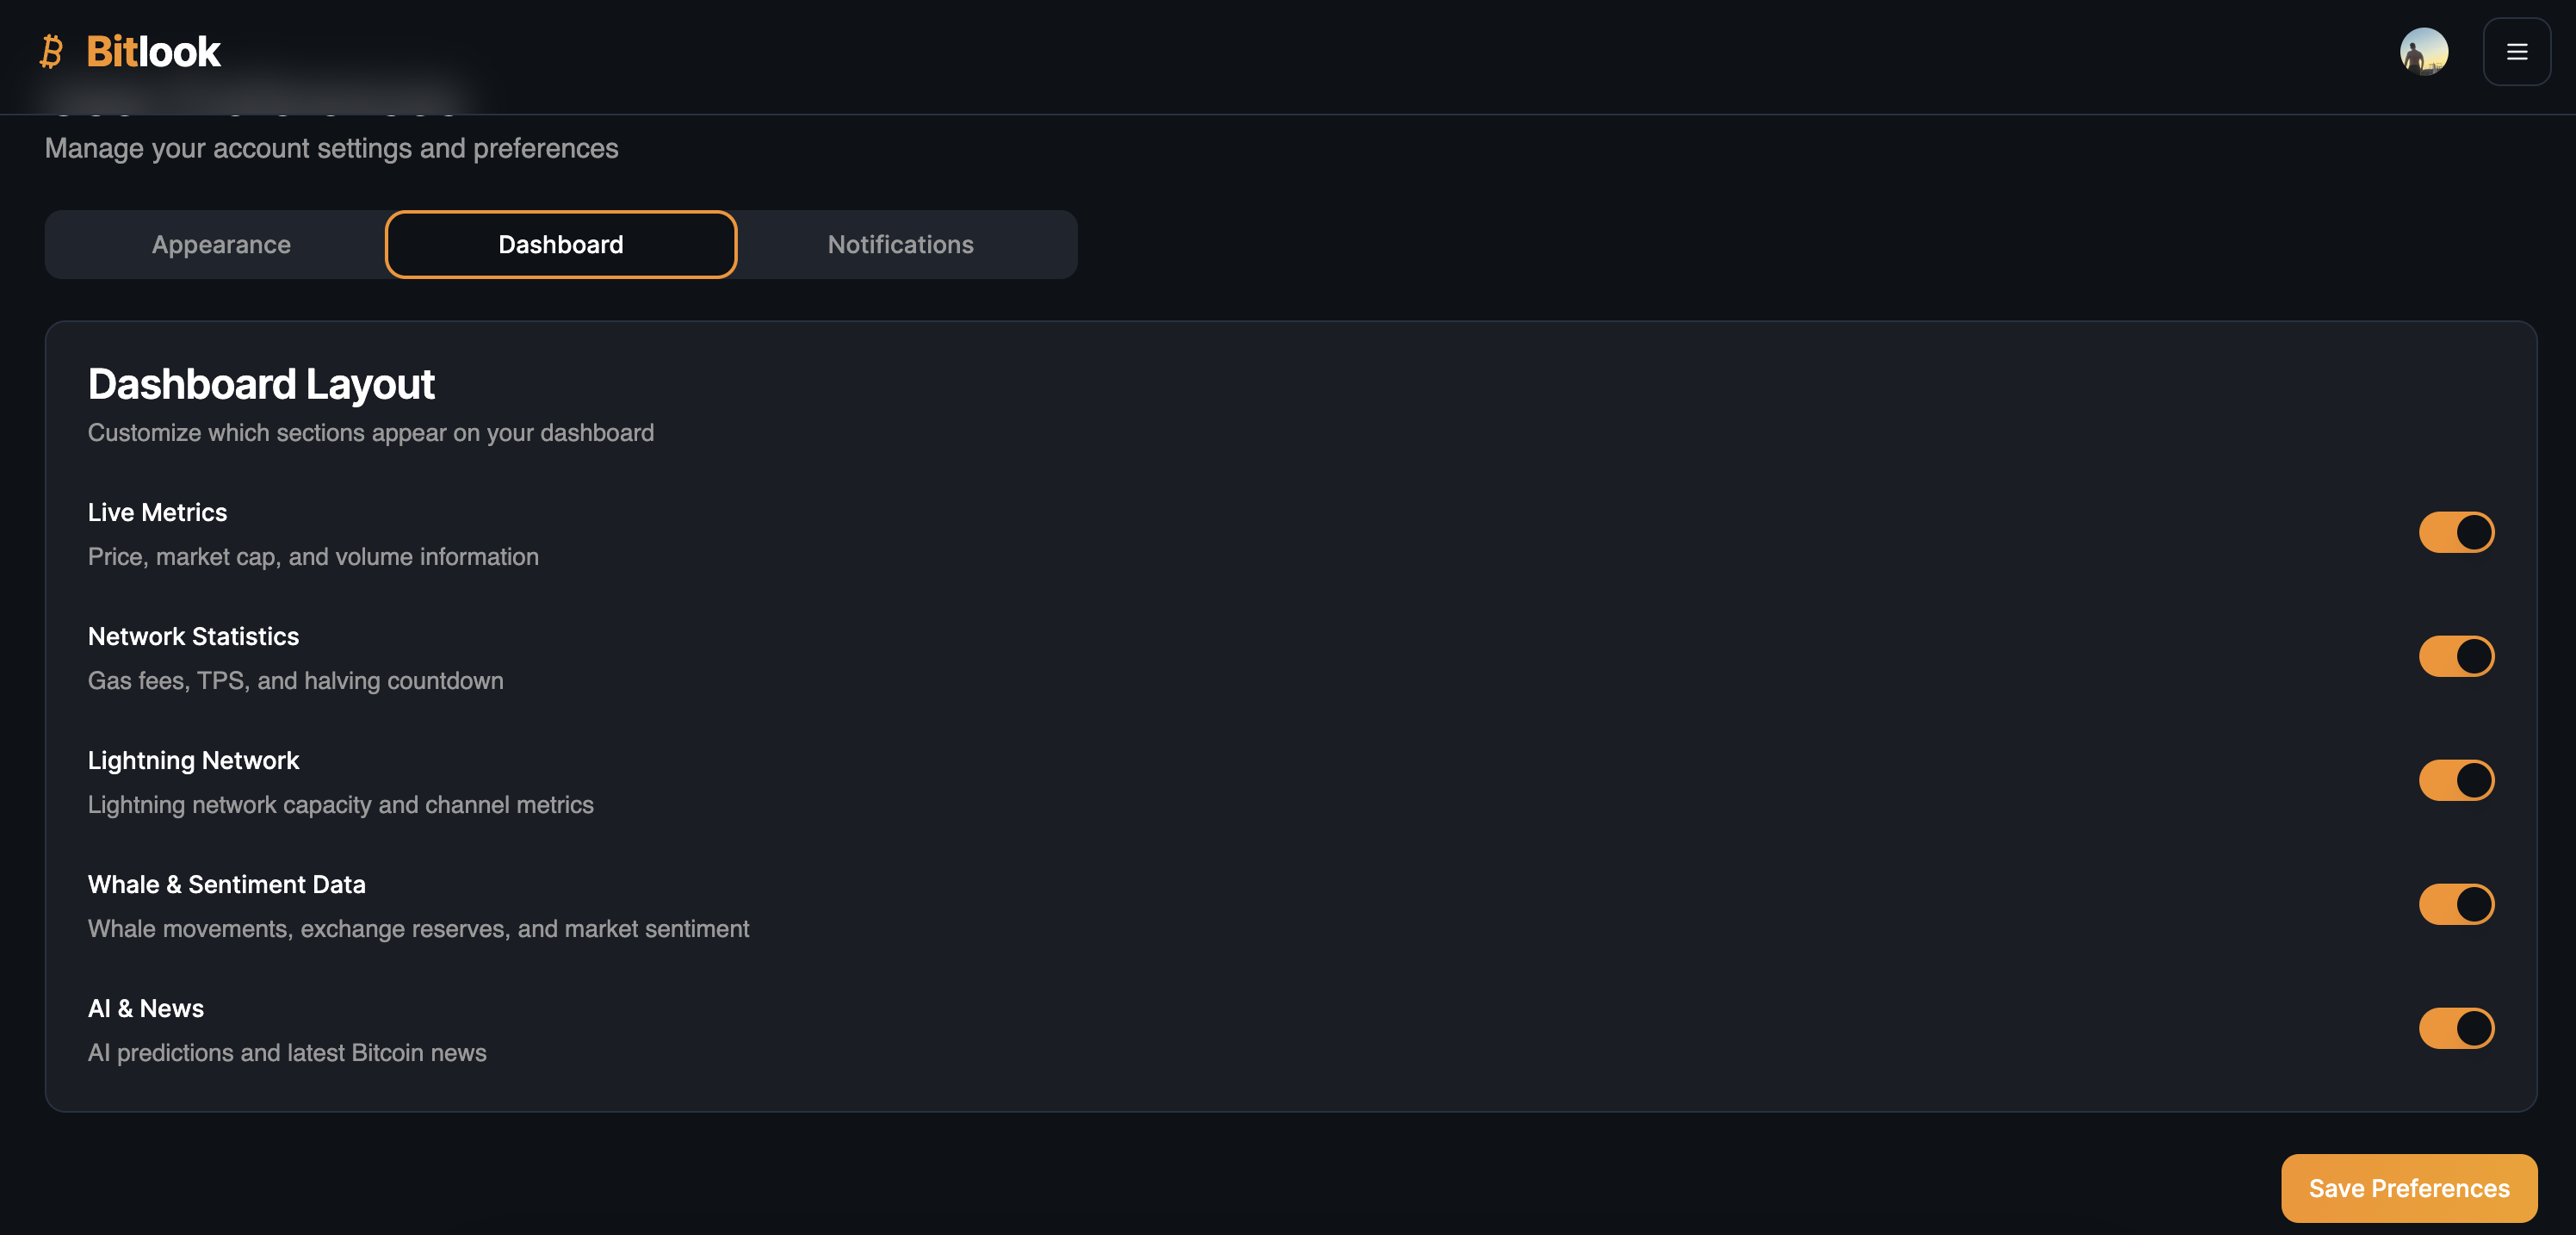
Task: Click the Save Preferences button
Action: 2408,1188
